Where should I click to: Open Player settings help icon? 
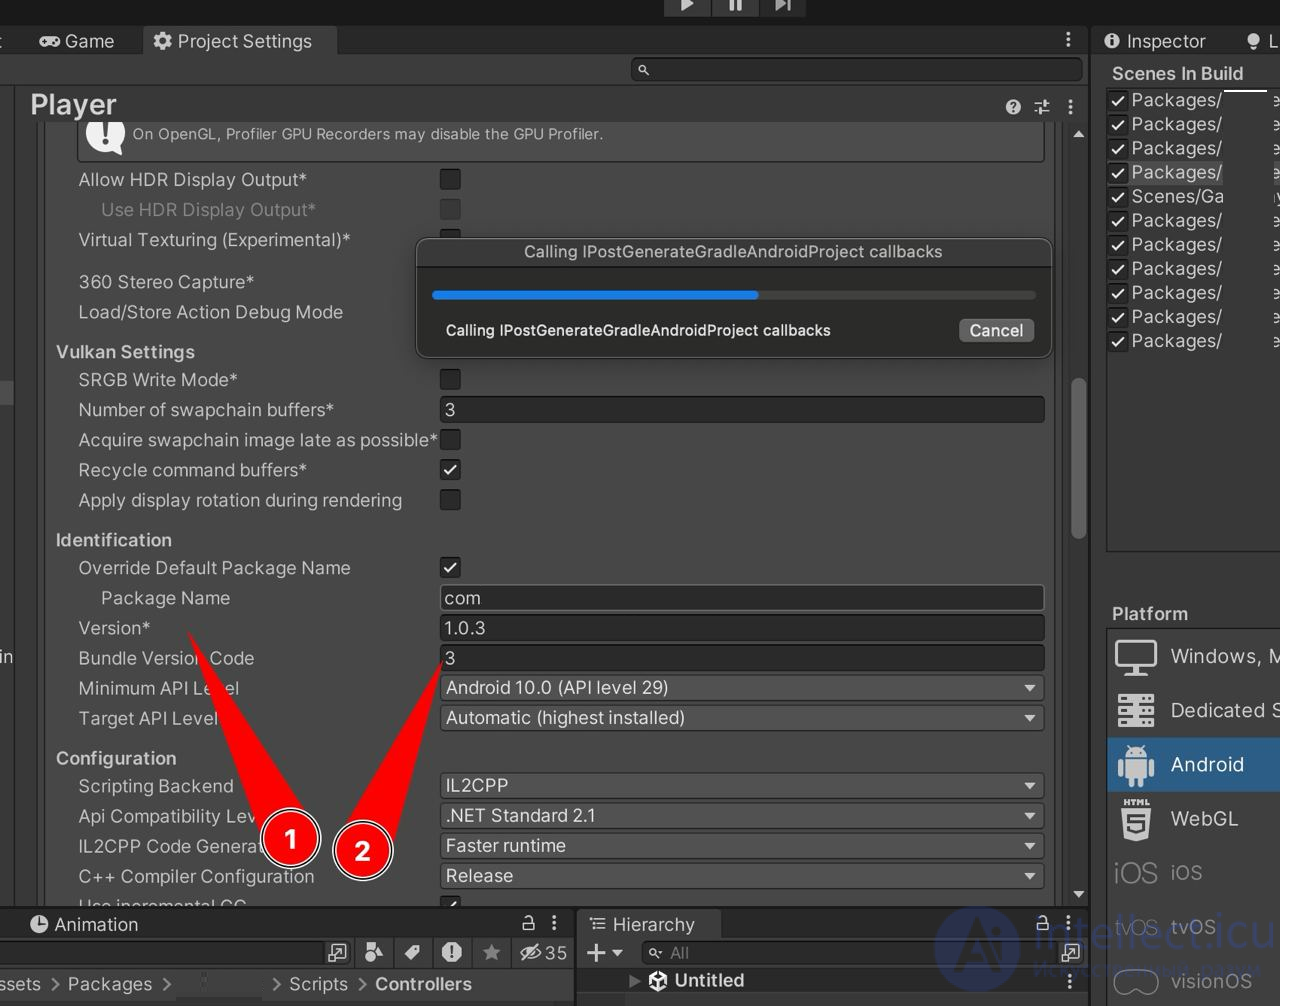tap(1013, 106)
